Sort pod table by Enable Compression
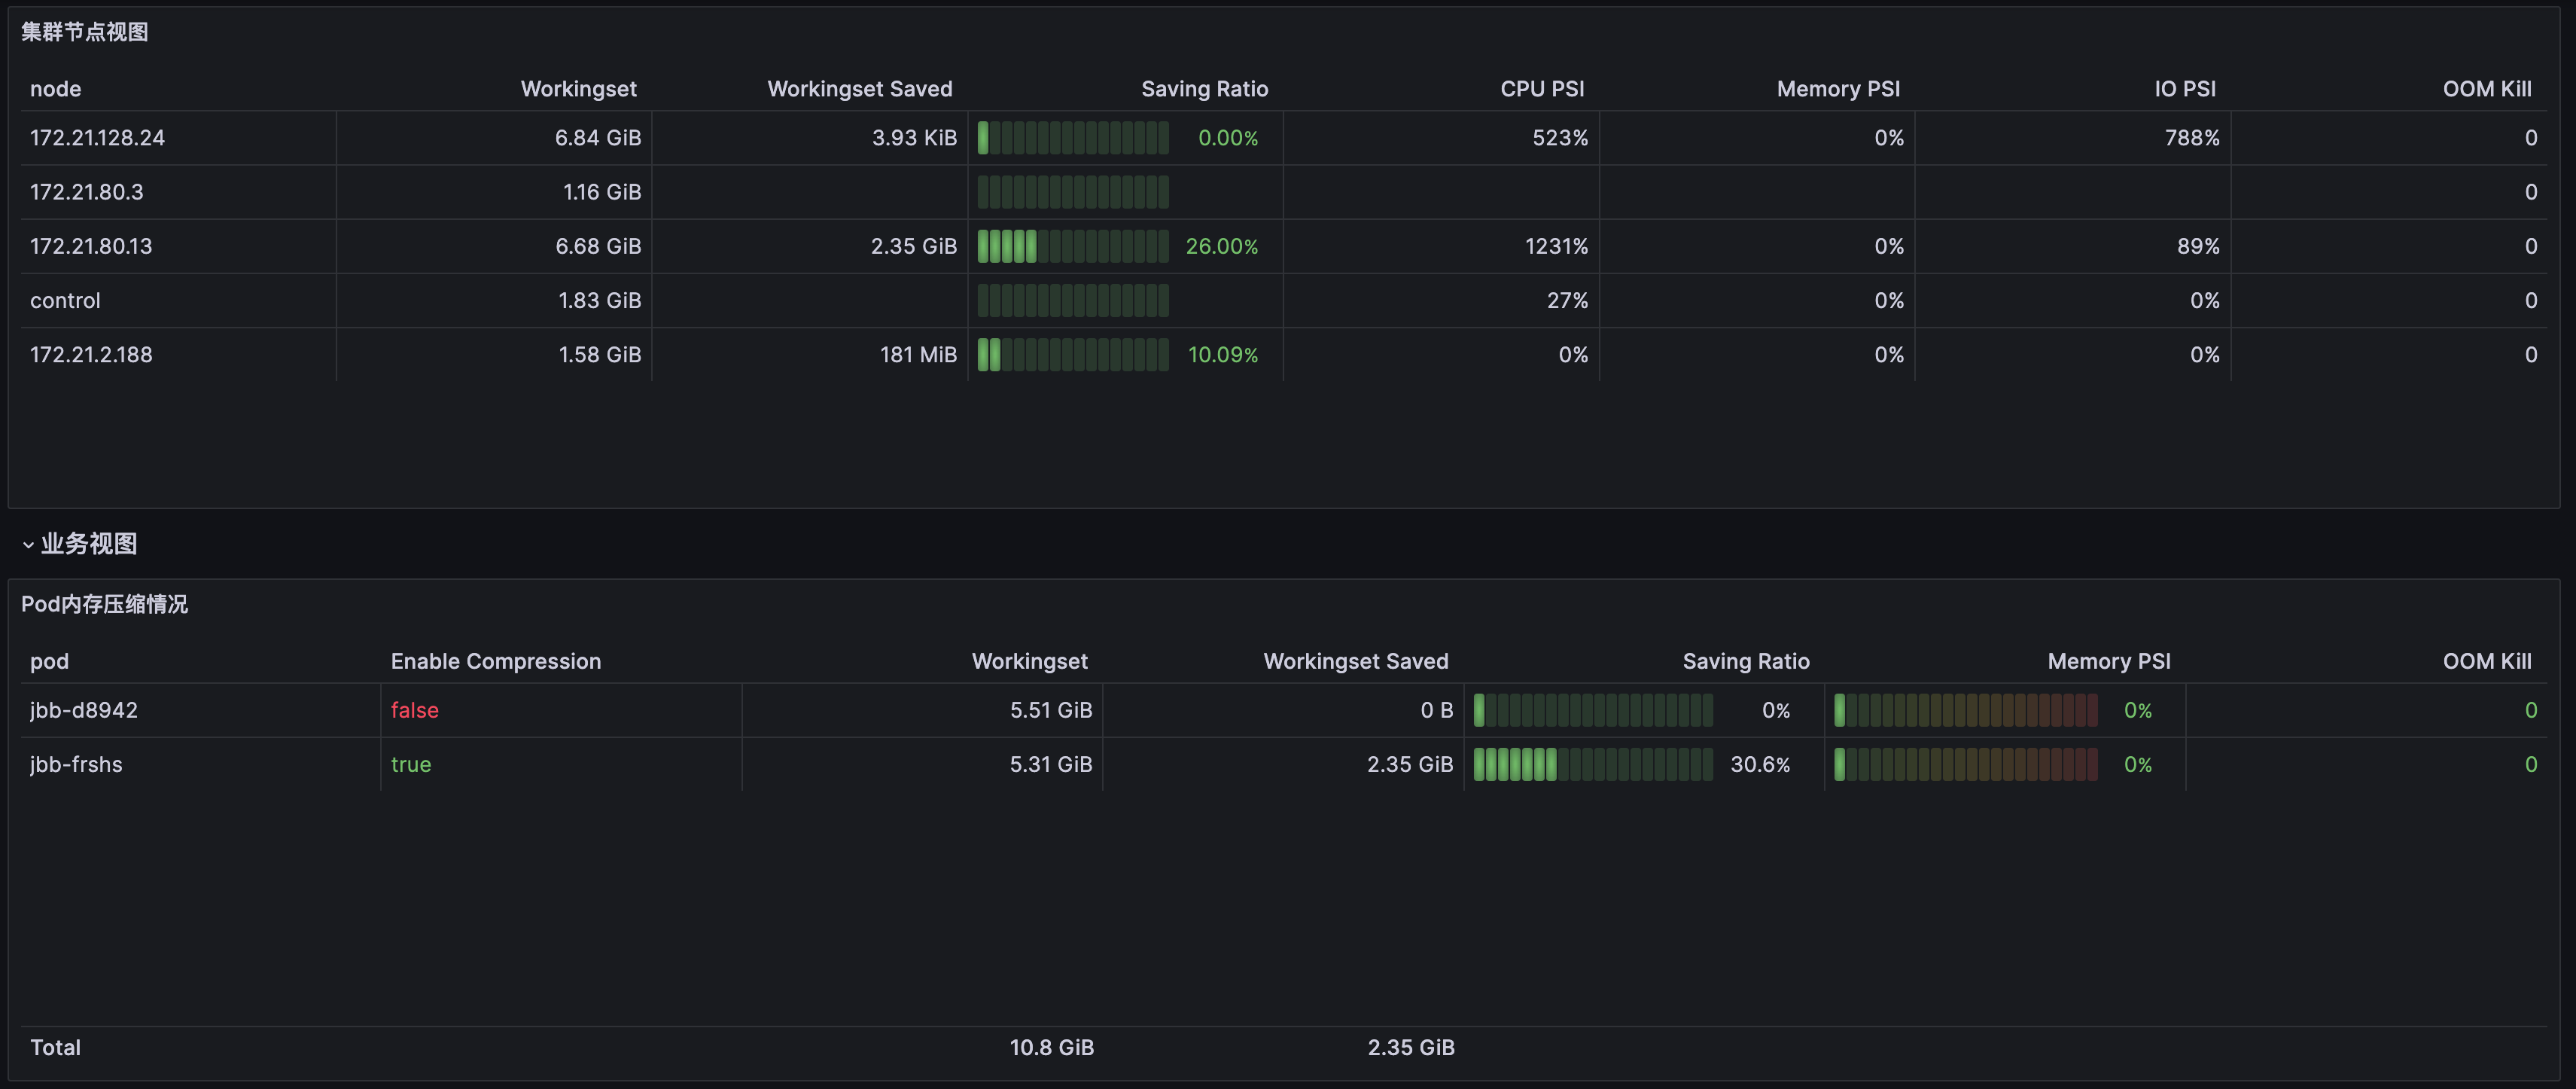This screenshot has height=1089, width=2576. (496, 661)
